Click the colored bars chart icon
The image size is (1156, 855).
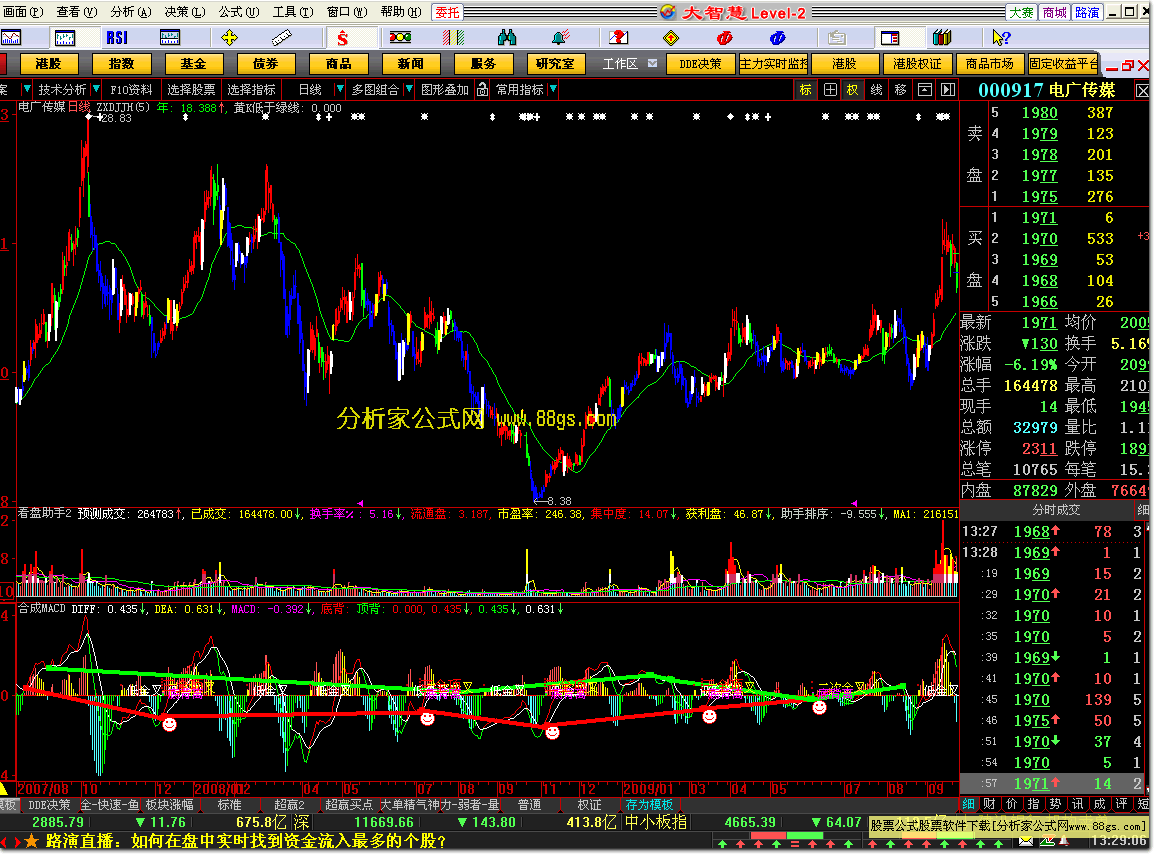pos(453,38)
